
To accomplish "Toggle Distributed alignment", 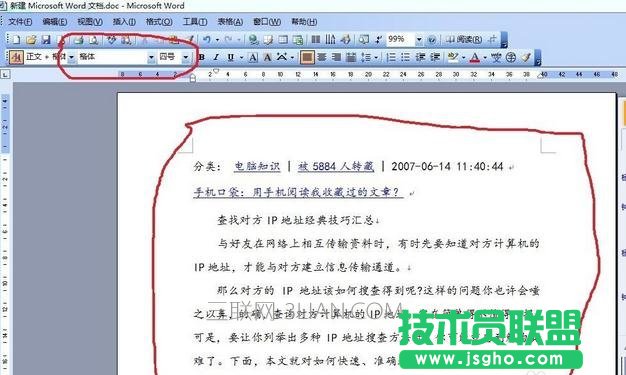I will (351, 57).
